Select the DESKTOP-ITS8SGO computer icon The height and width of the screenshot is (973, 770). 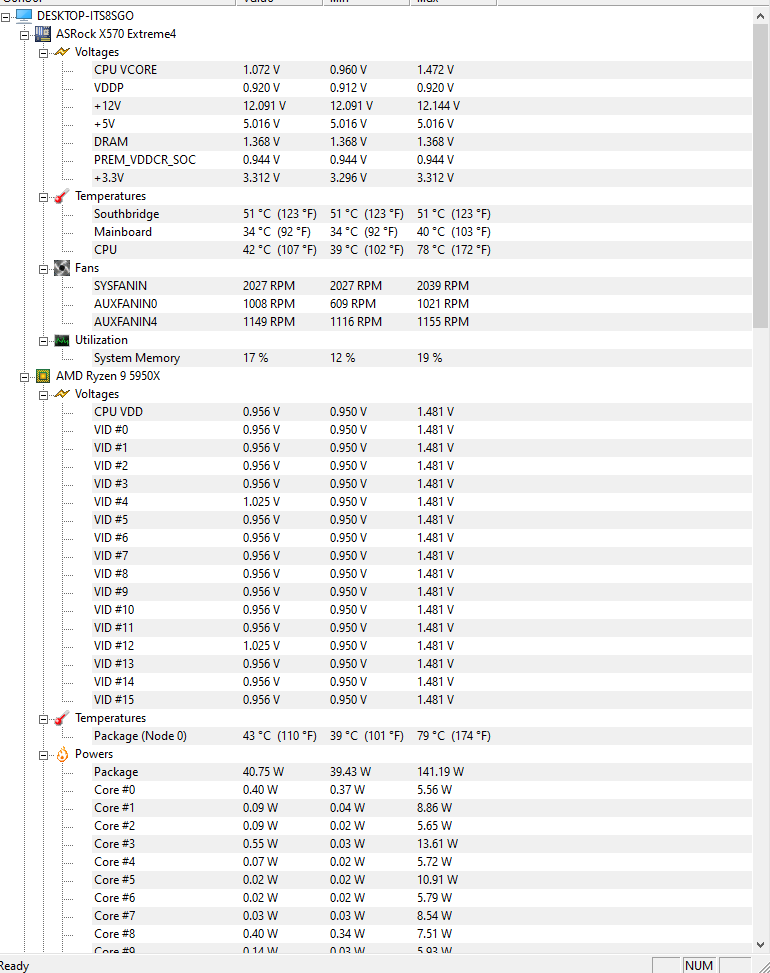click(24, 16)
